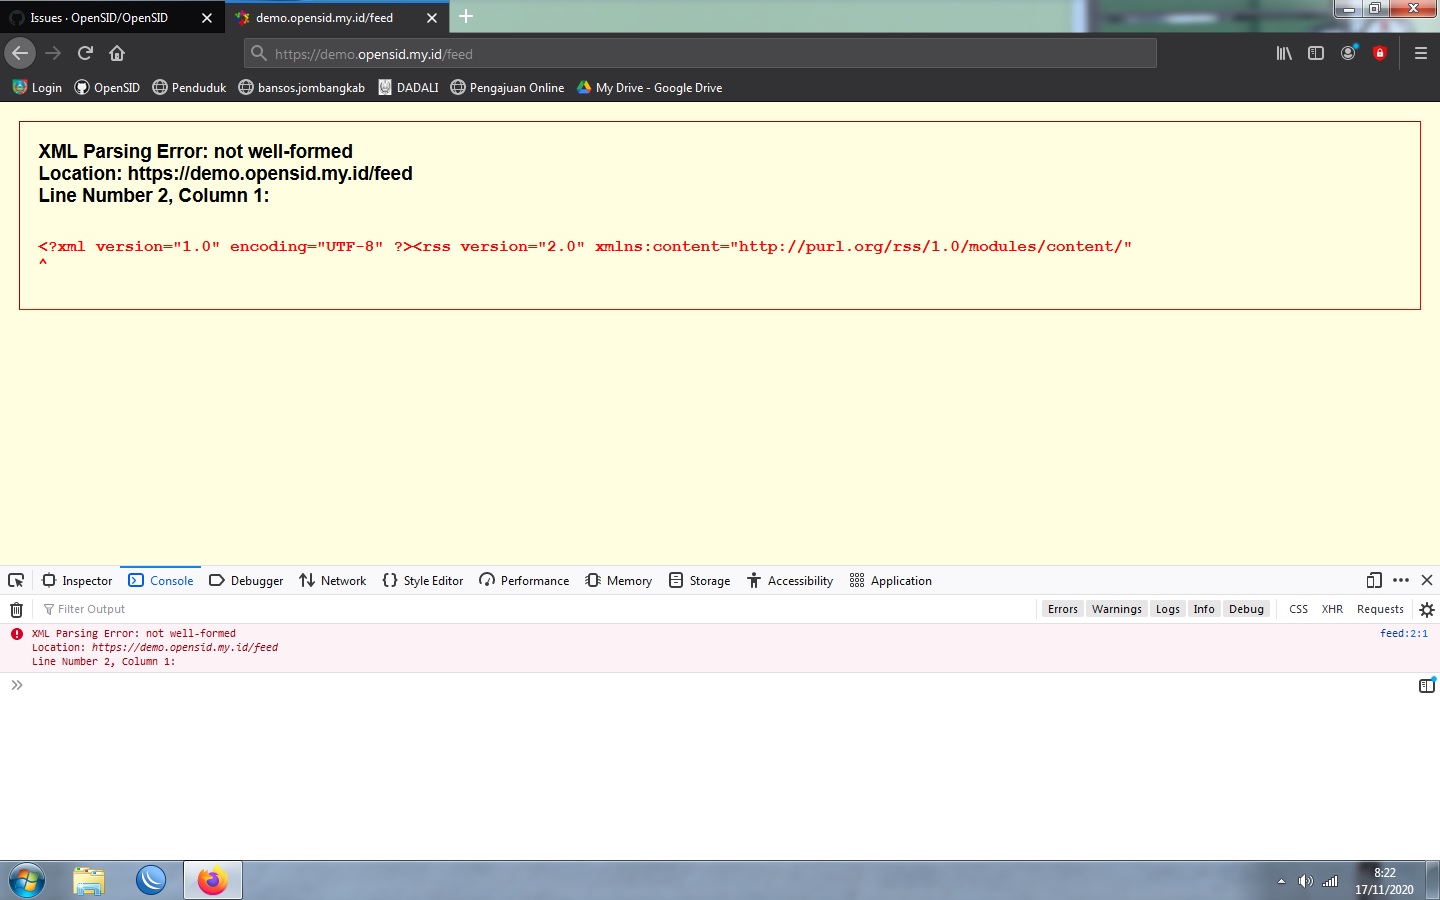1440x900 pixels.
Task: Enable the Requests filter in console
Action: [1380, 609]
